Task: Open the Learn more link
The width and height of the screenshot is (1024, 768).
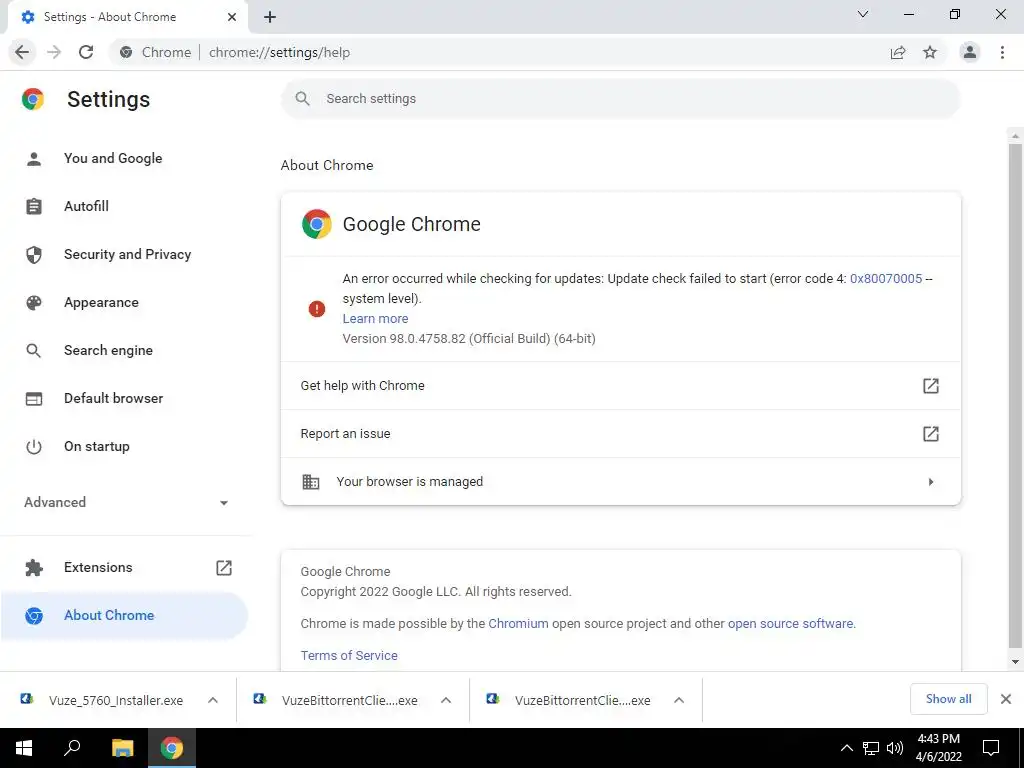Action: coord(376,318)
